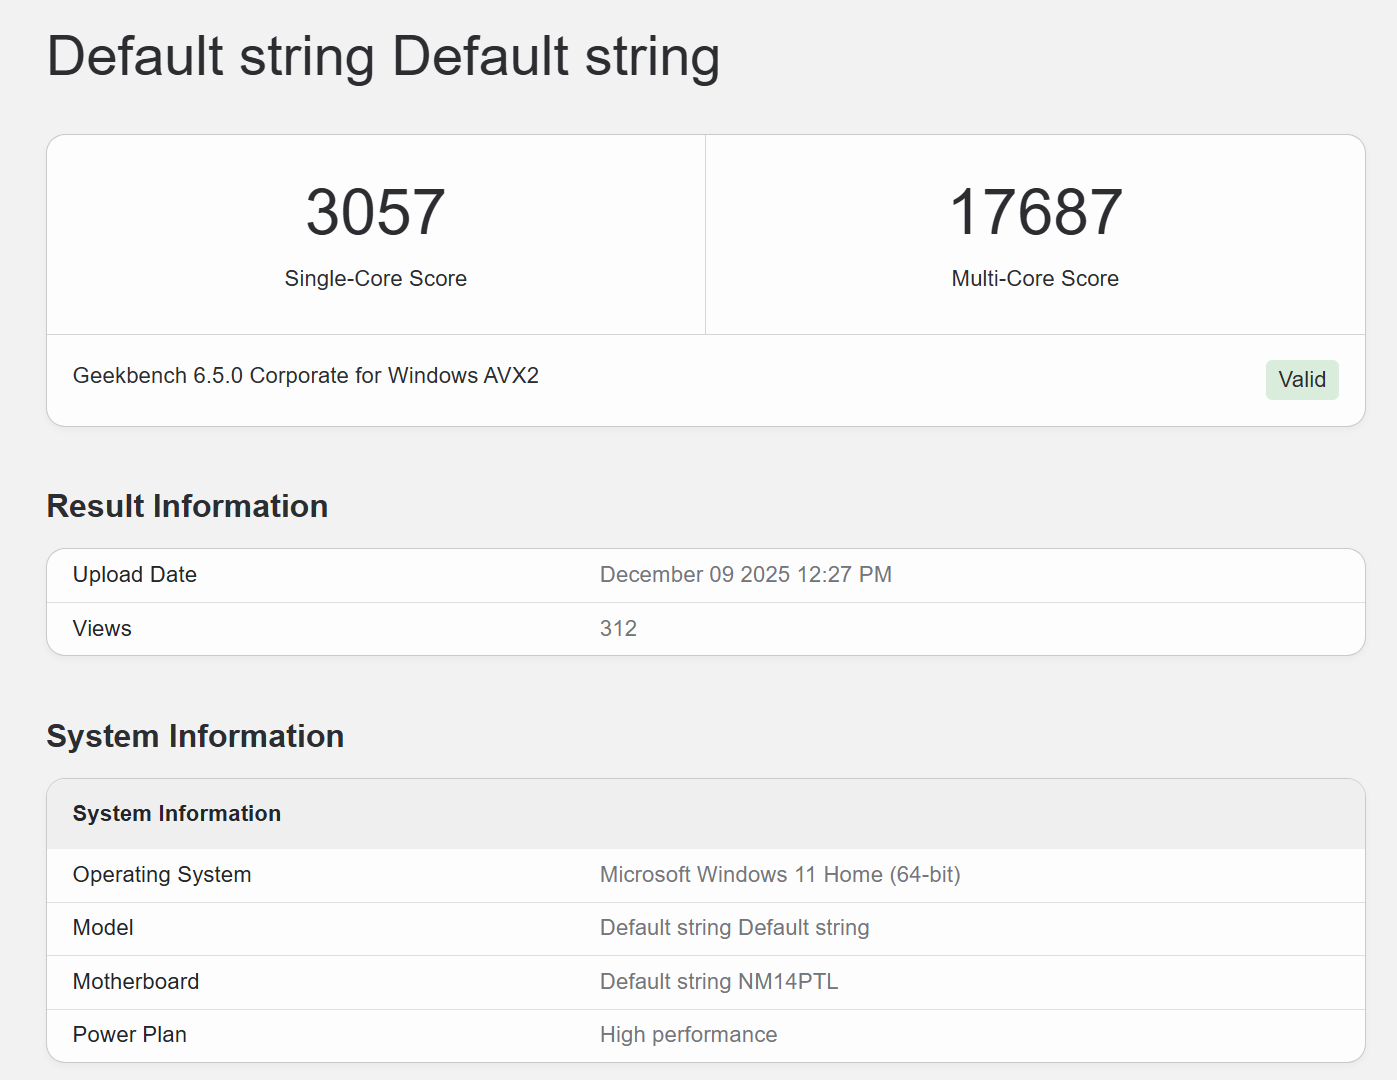Click the Microsoft Windows 11 Home value

(779, 875)
